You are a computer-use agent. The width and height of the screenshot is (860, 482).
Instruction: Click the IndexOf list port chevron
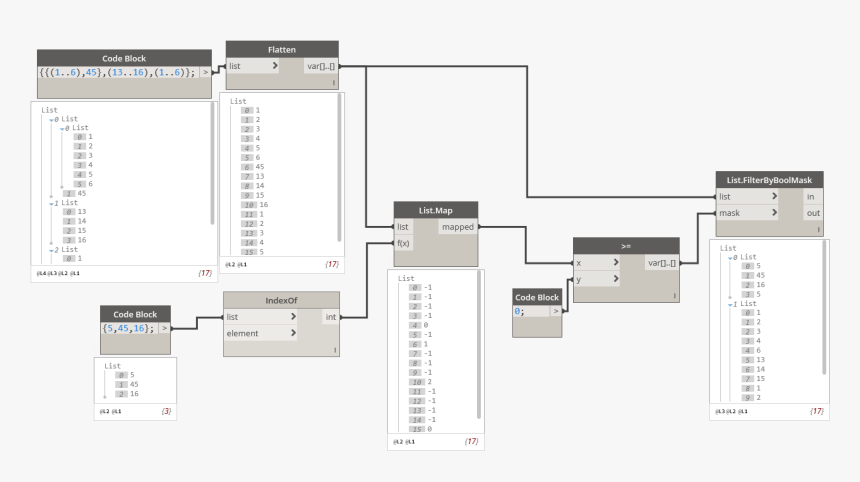tap(291, 317)
